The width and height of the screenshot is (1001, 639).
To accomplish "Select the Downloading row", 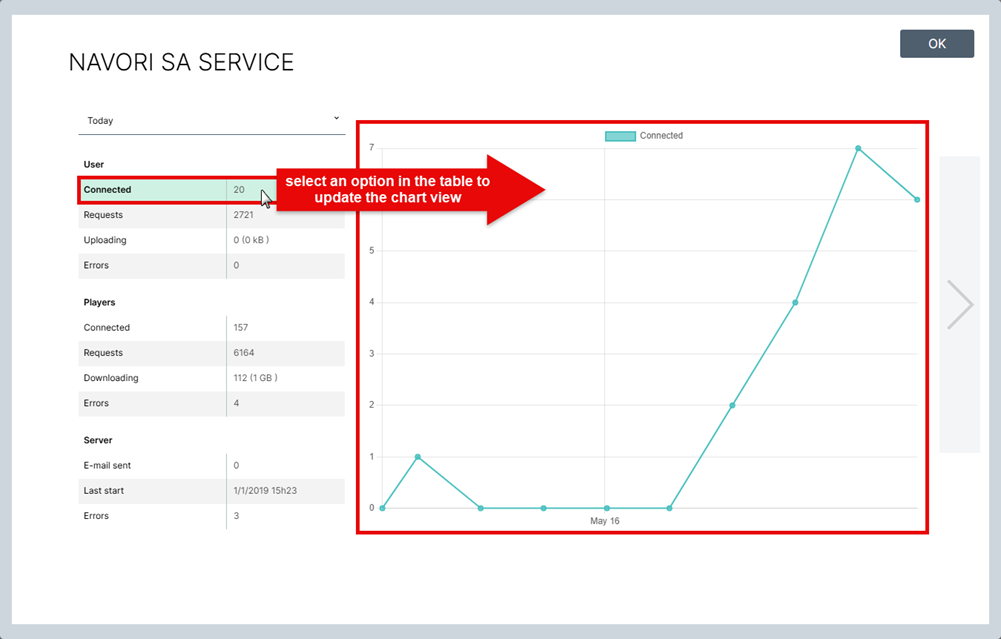I will (x=211, y=379).
